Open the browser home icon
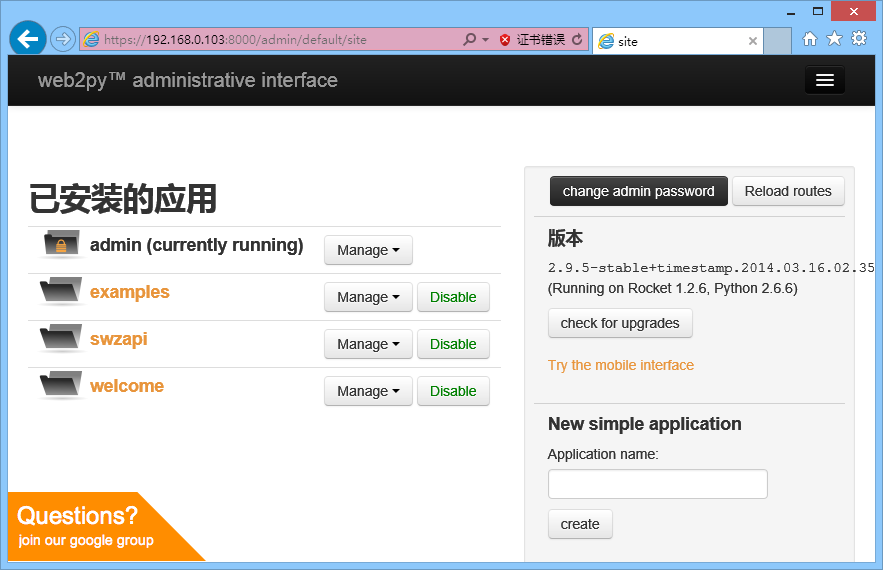The width and height of the screenshot is (883, 570). (810, 39)
